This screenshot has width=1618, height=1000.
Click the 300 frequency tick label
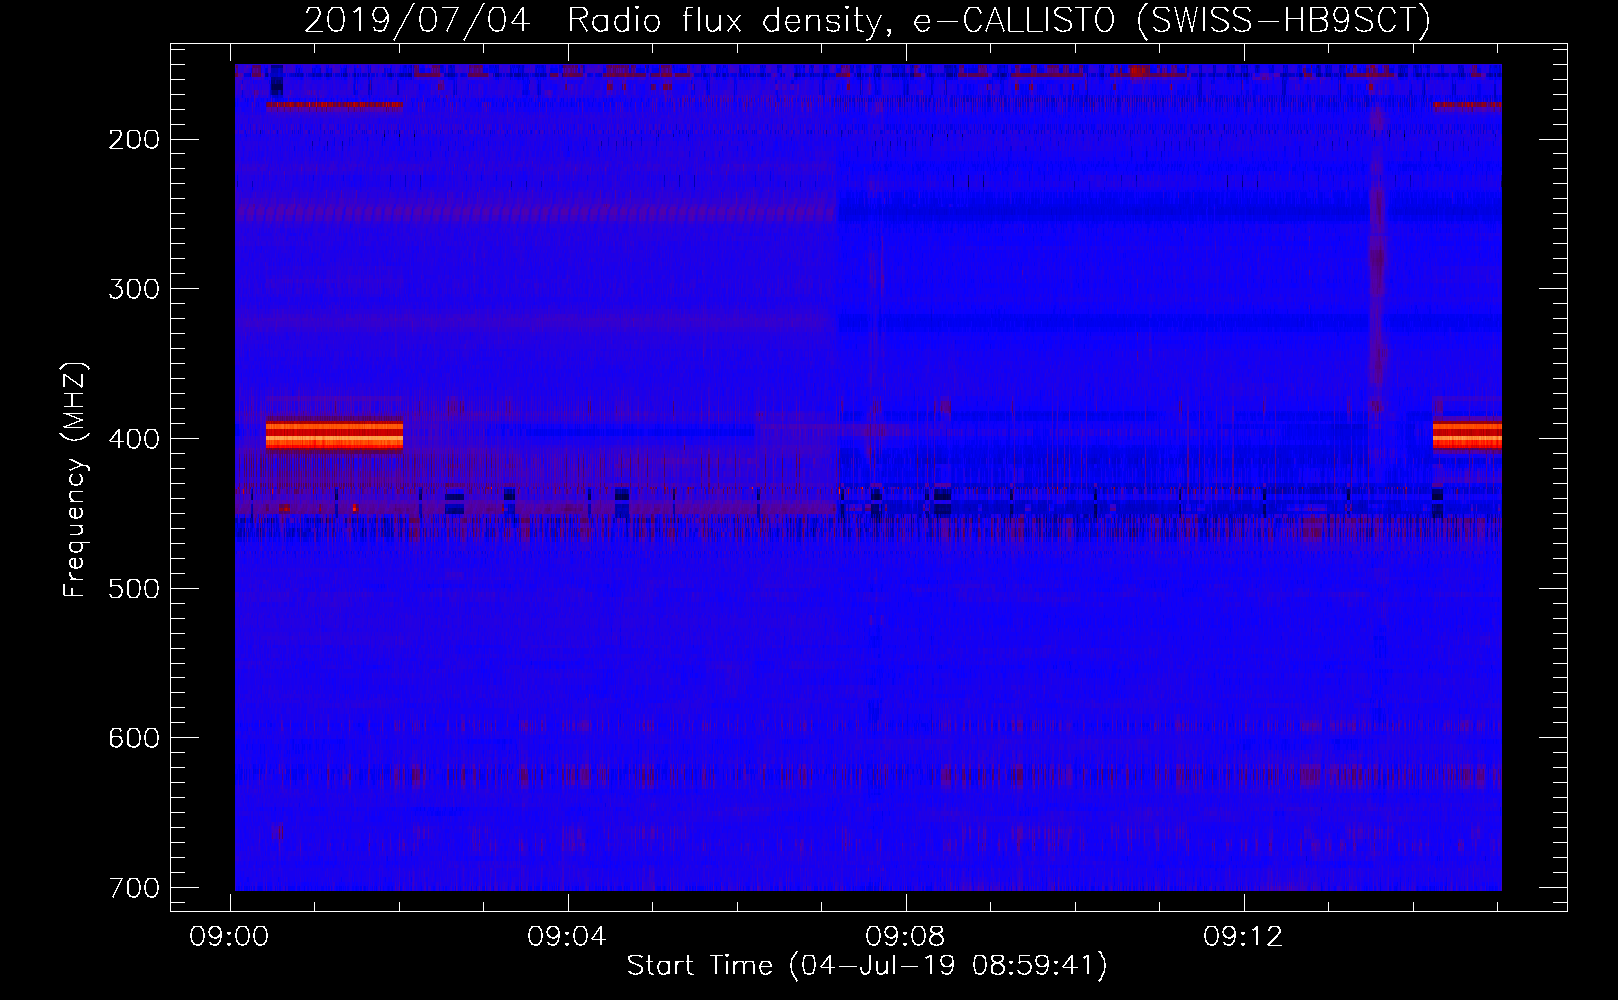(x=133, y=289)
